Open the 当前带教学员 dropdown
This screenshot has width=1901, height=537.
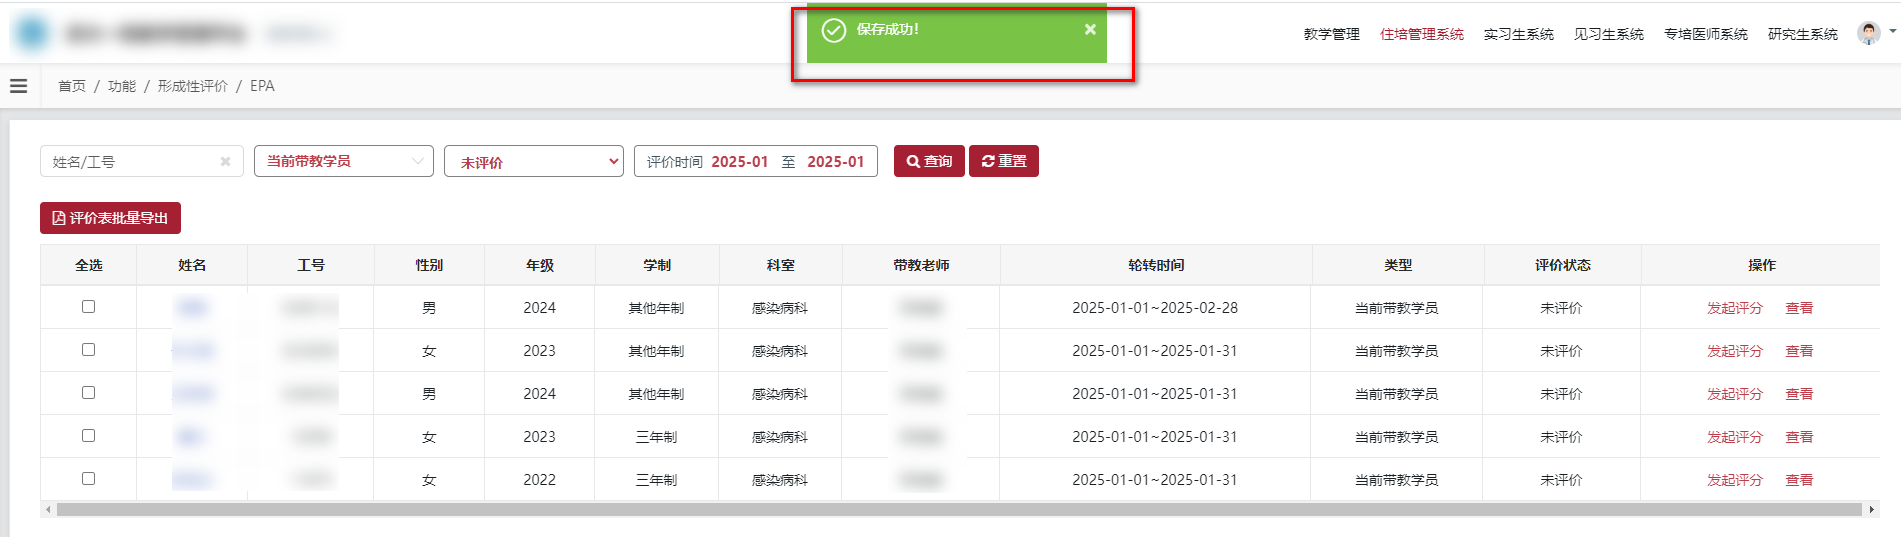(344, 161)
